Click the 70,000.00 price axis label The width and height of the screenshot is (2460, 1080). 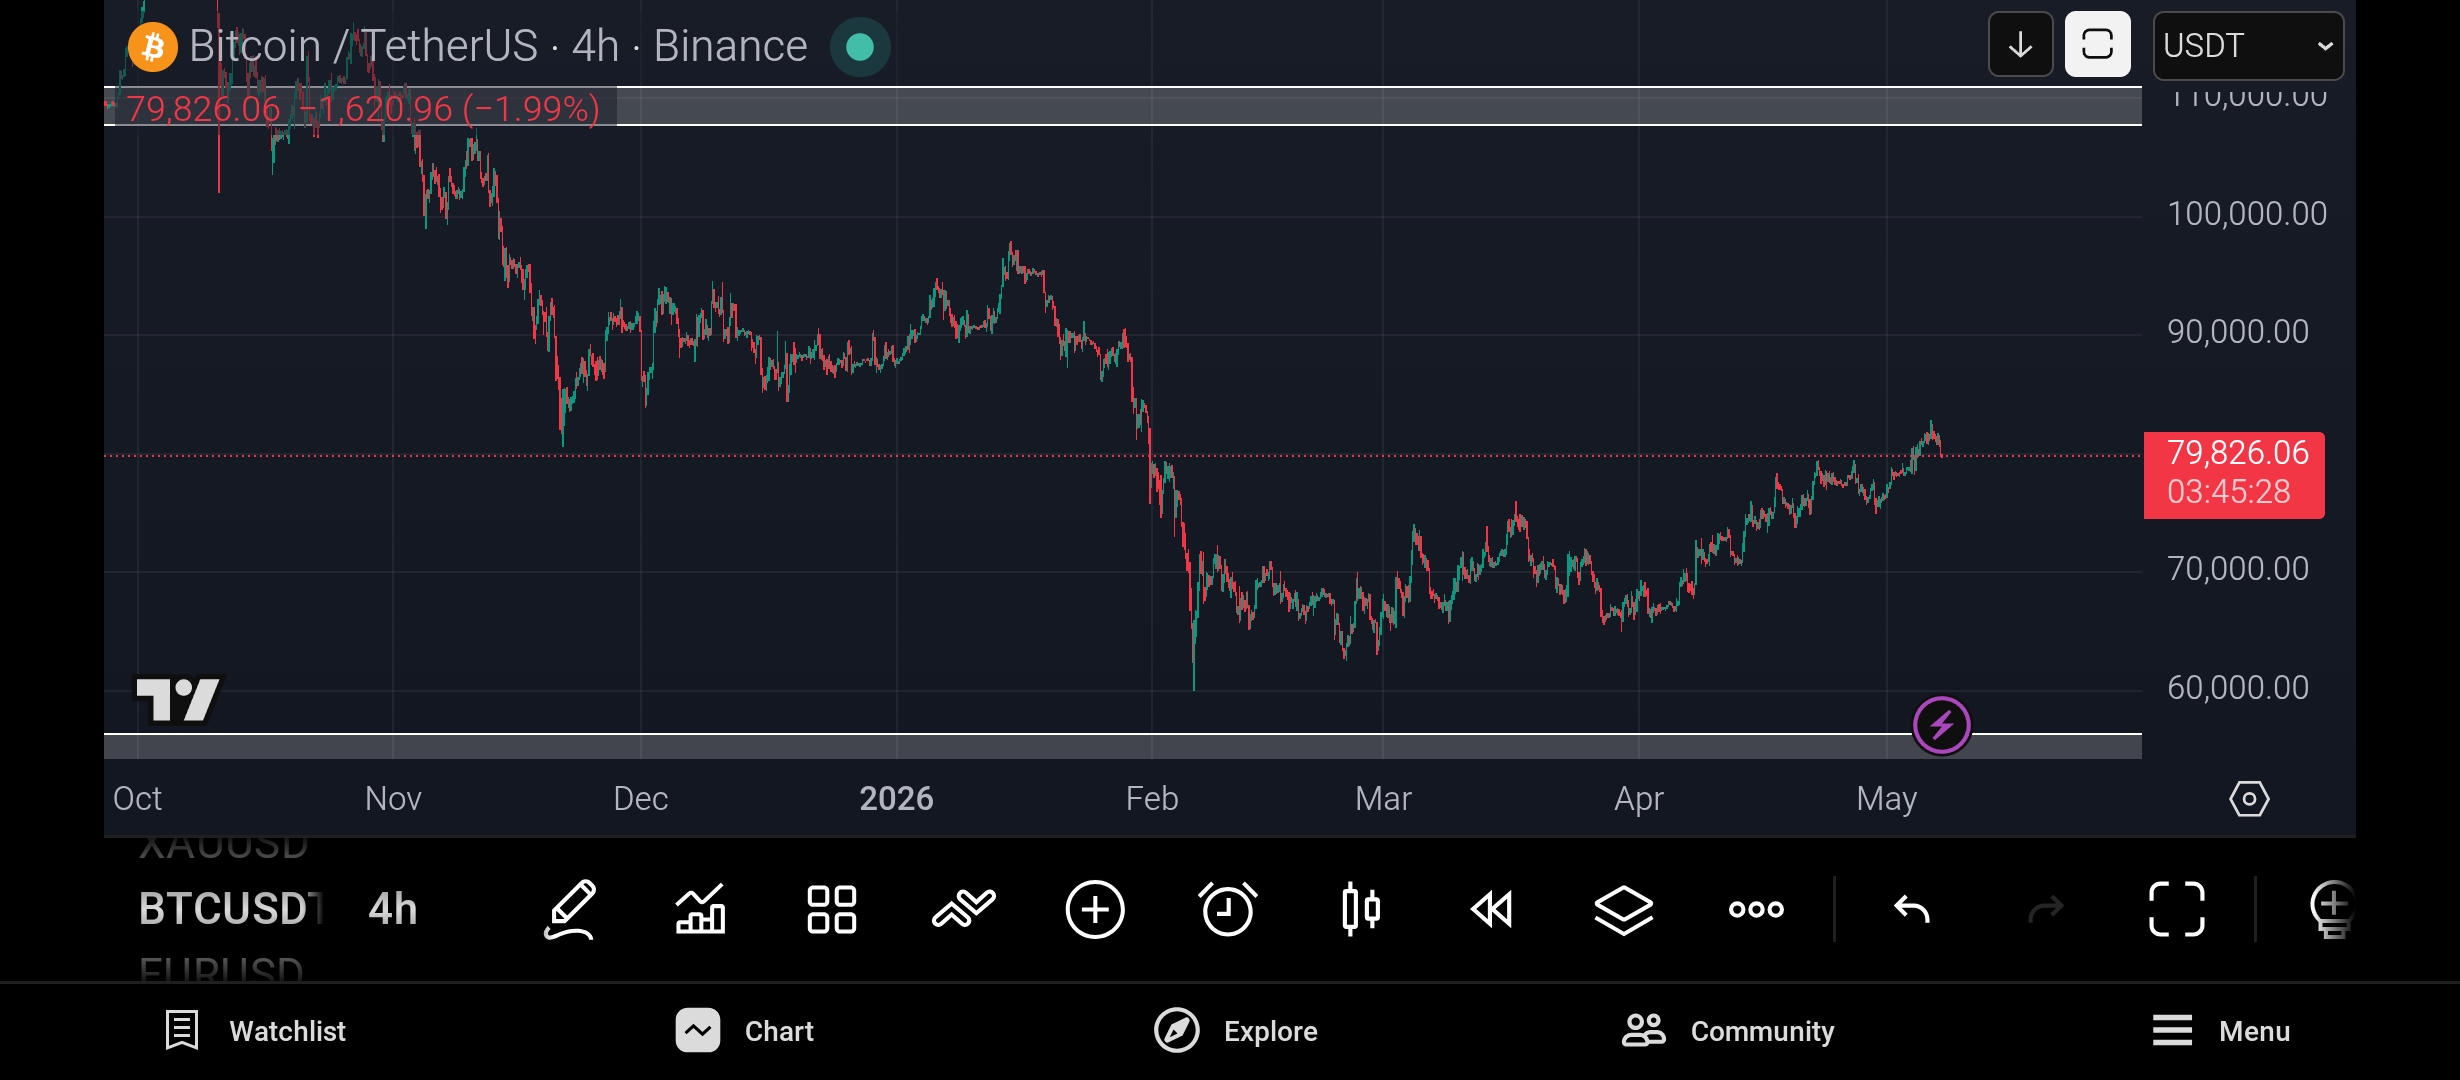2238,569
